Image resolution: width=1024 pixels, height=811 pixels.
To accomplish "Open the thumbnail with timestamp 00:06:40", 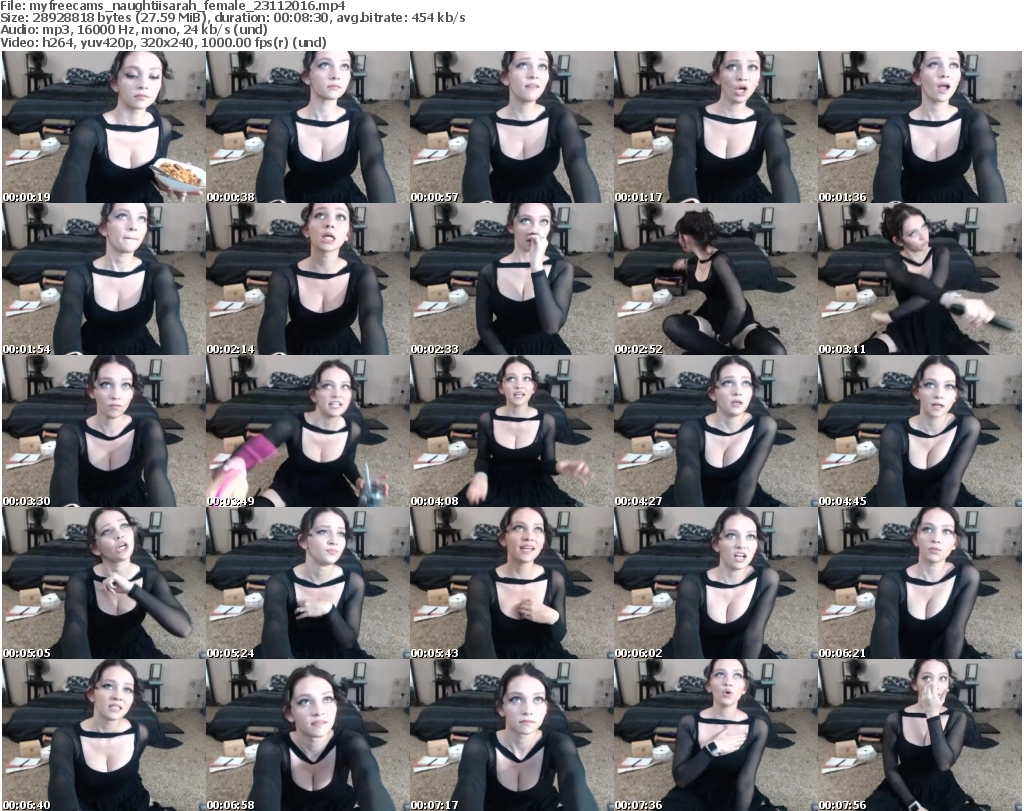I will [x=104, y=735].
